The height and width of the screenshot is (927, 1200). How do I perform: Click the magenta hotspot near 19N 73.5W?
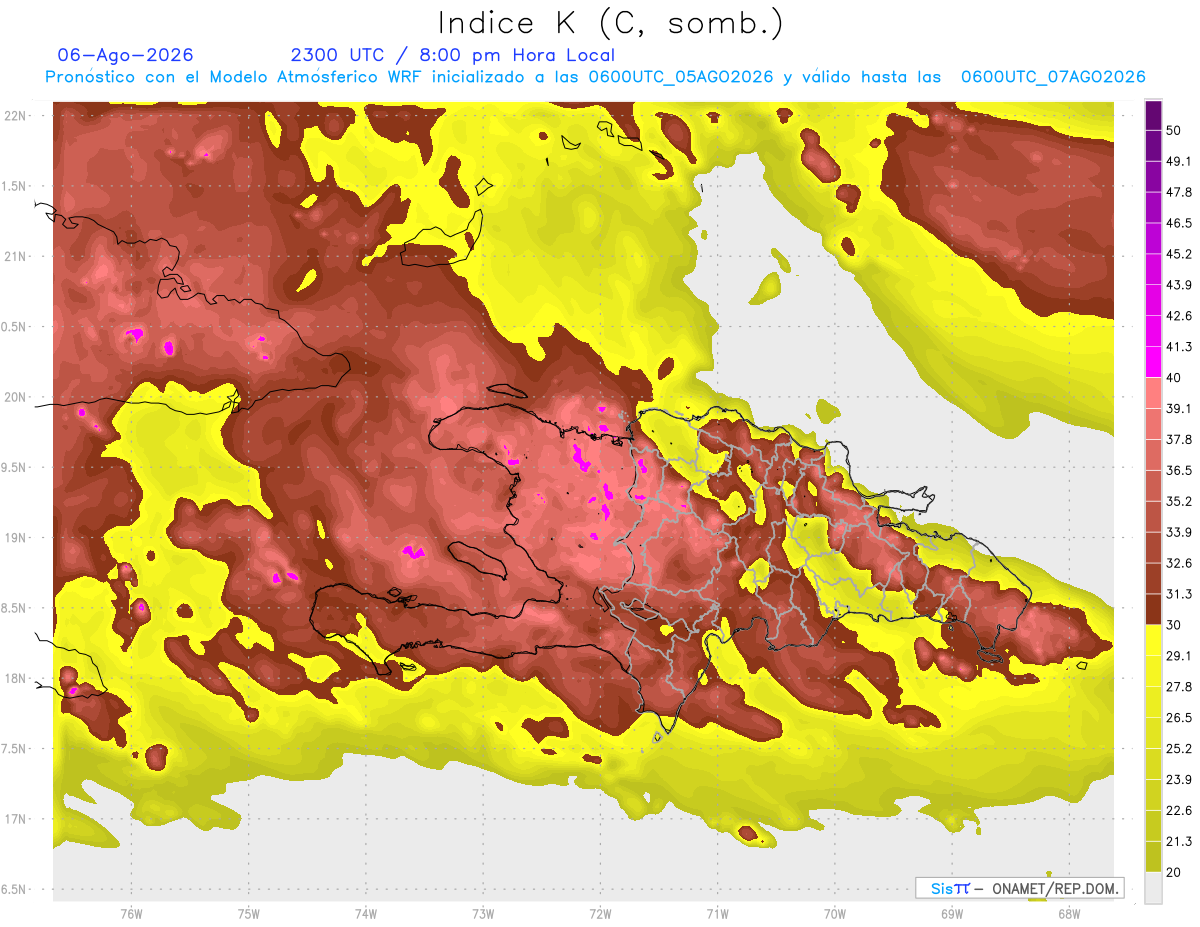point(412,551)
